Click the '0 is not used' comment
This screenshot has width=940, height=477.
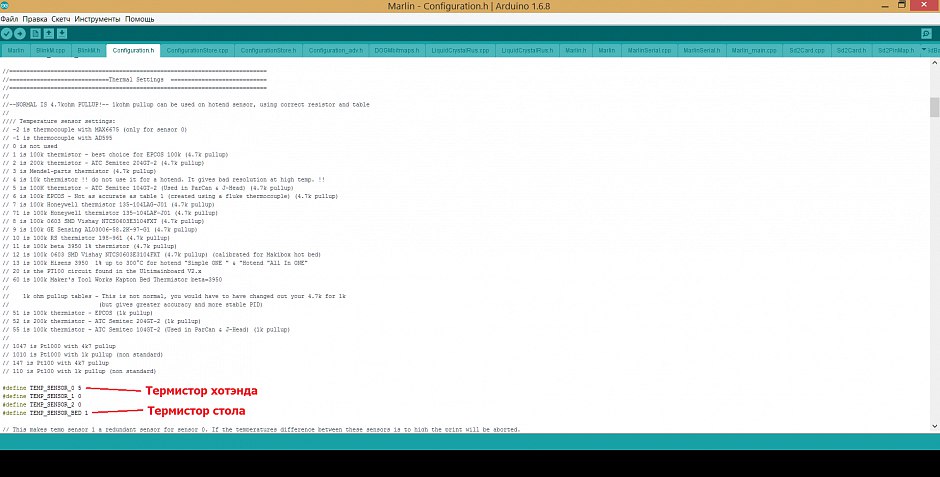(x=30, y=146)
